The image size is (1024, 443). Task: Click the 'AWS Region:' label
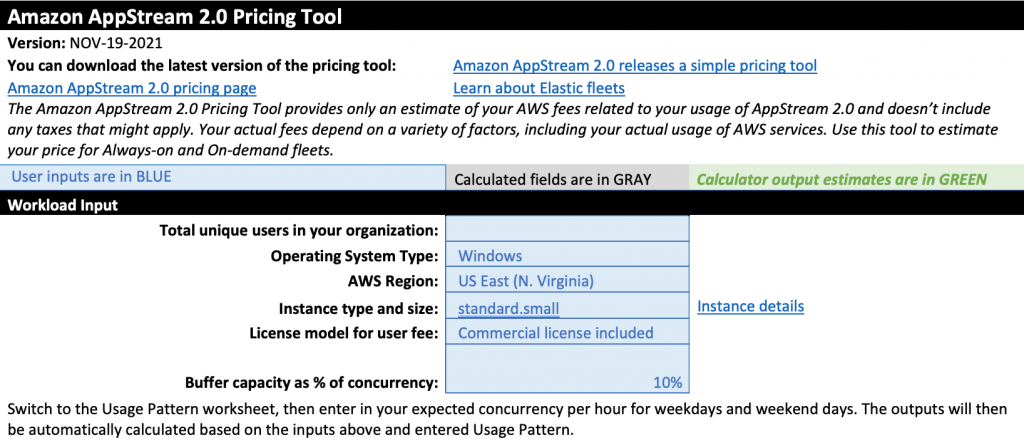(x=393, y=282)
